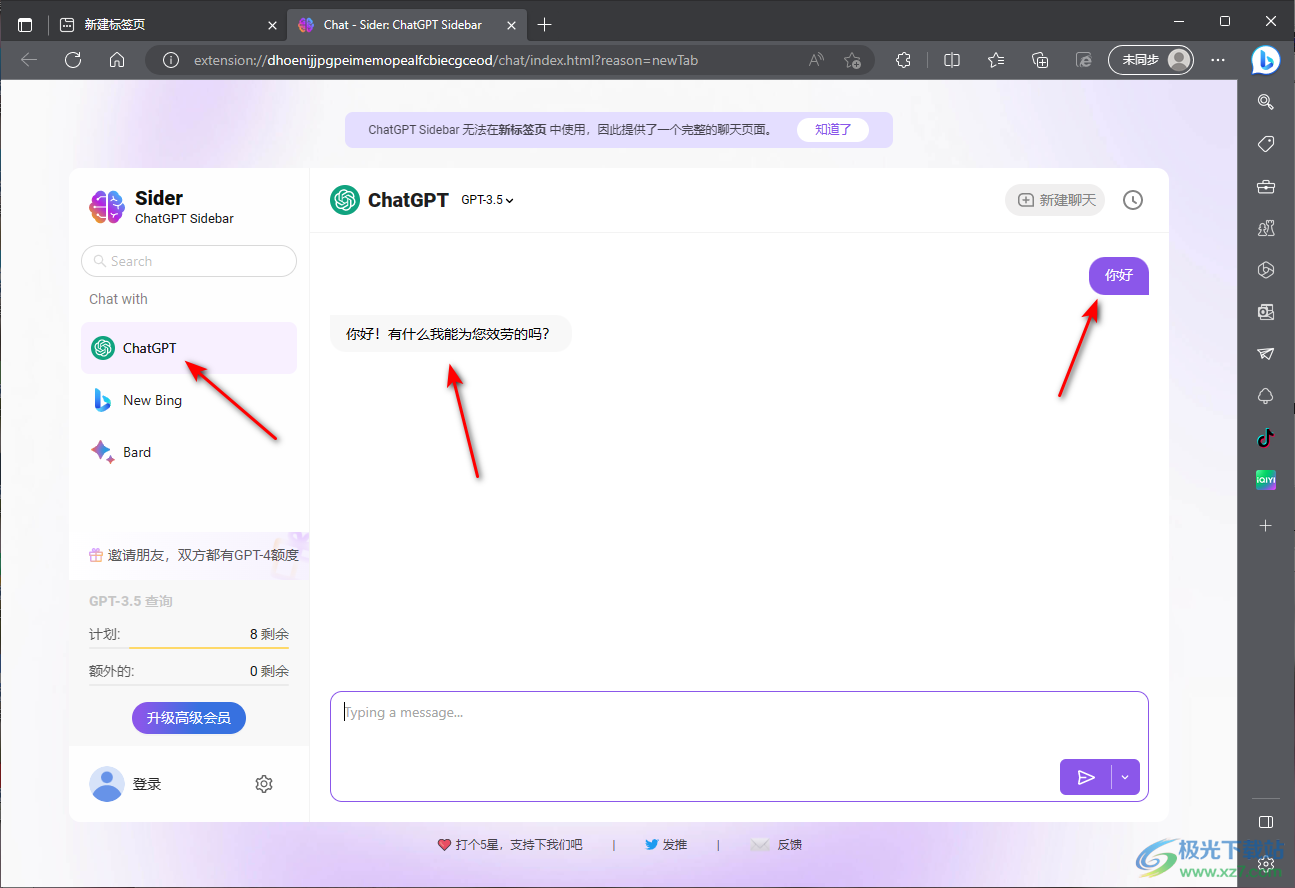This screenshot has width=1295, height=888.
Task: Click the address bar URL
Action: (446, 60)
